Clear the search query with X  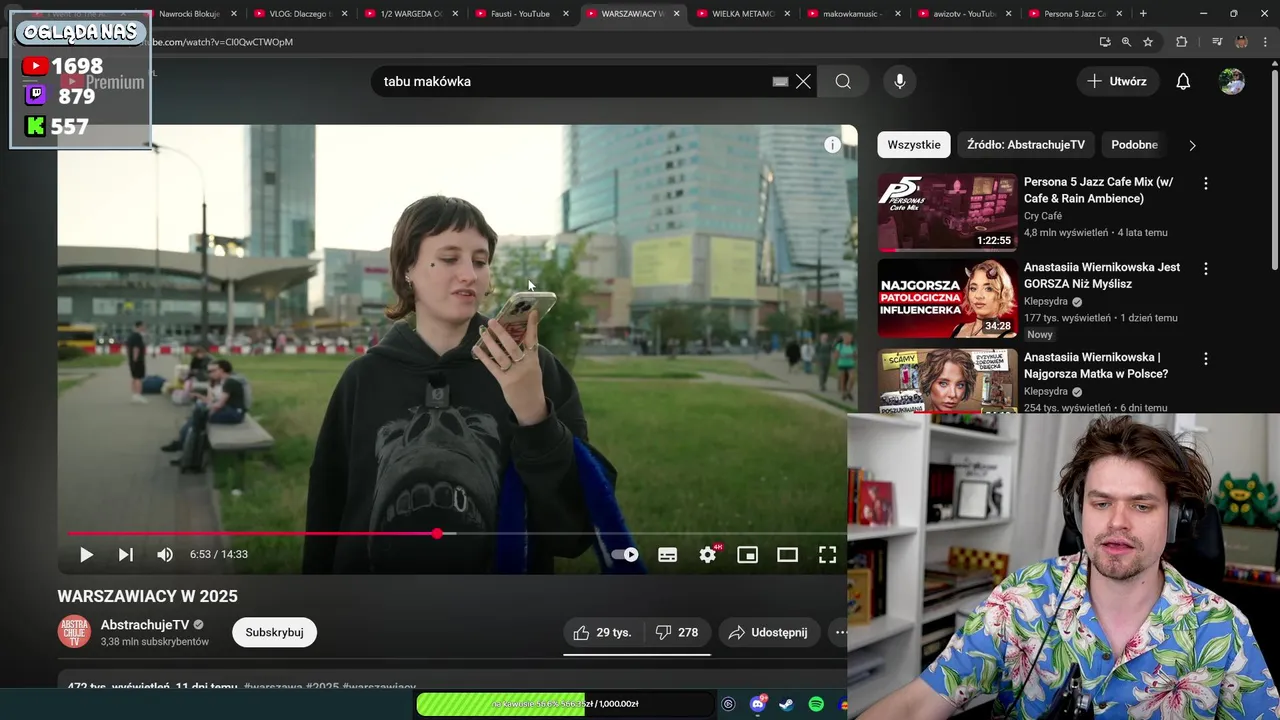tap(803, 81)
